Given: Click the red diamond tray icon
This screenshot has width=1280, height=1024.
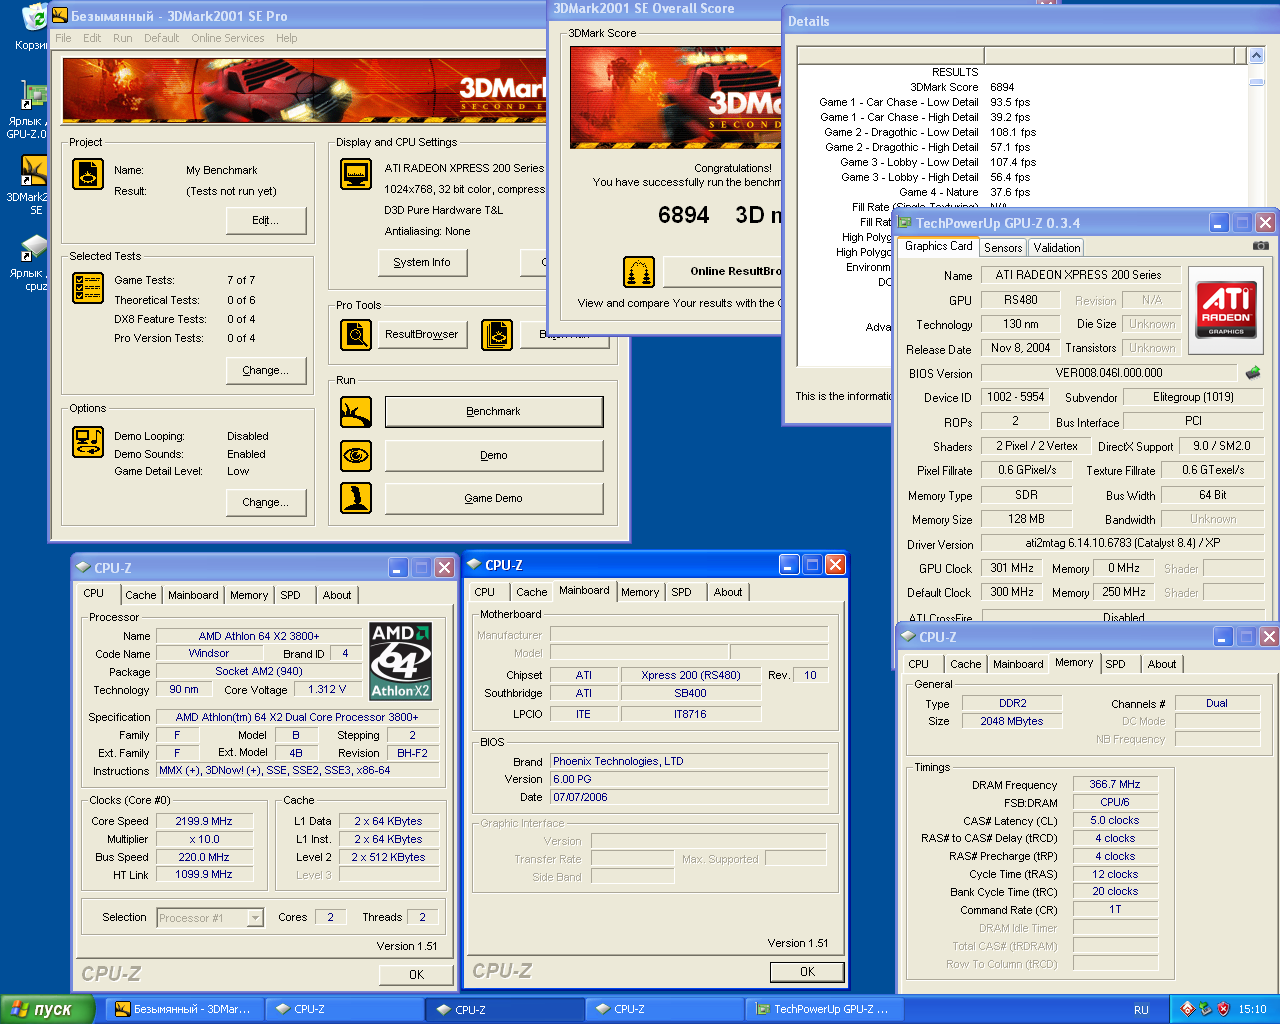Looking at the screenshot, I should 1187,1009.
